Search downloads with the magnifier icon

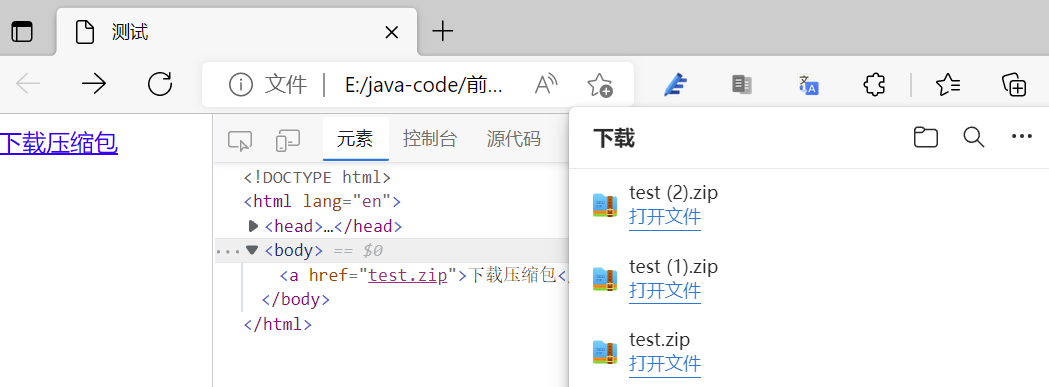tap(973, 137)
